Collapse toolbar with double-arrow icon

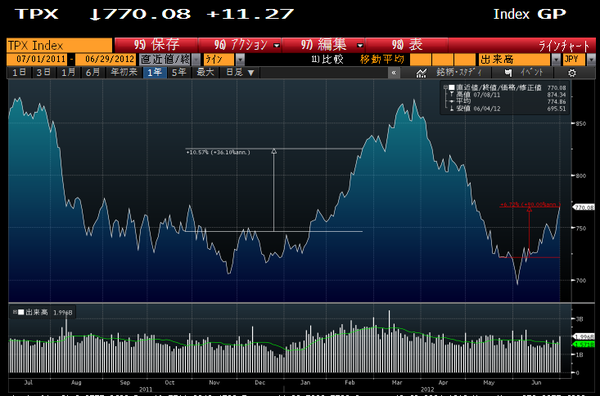click(393, 73)
